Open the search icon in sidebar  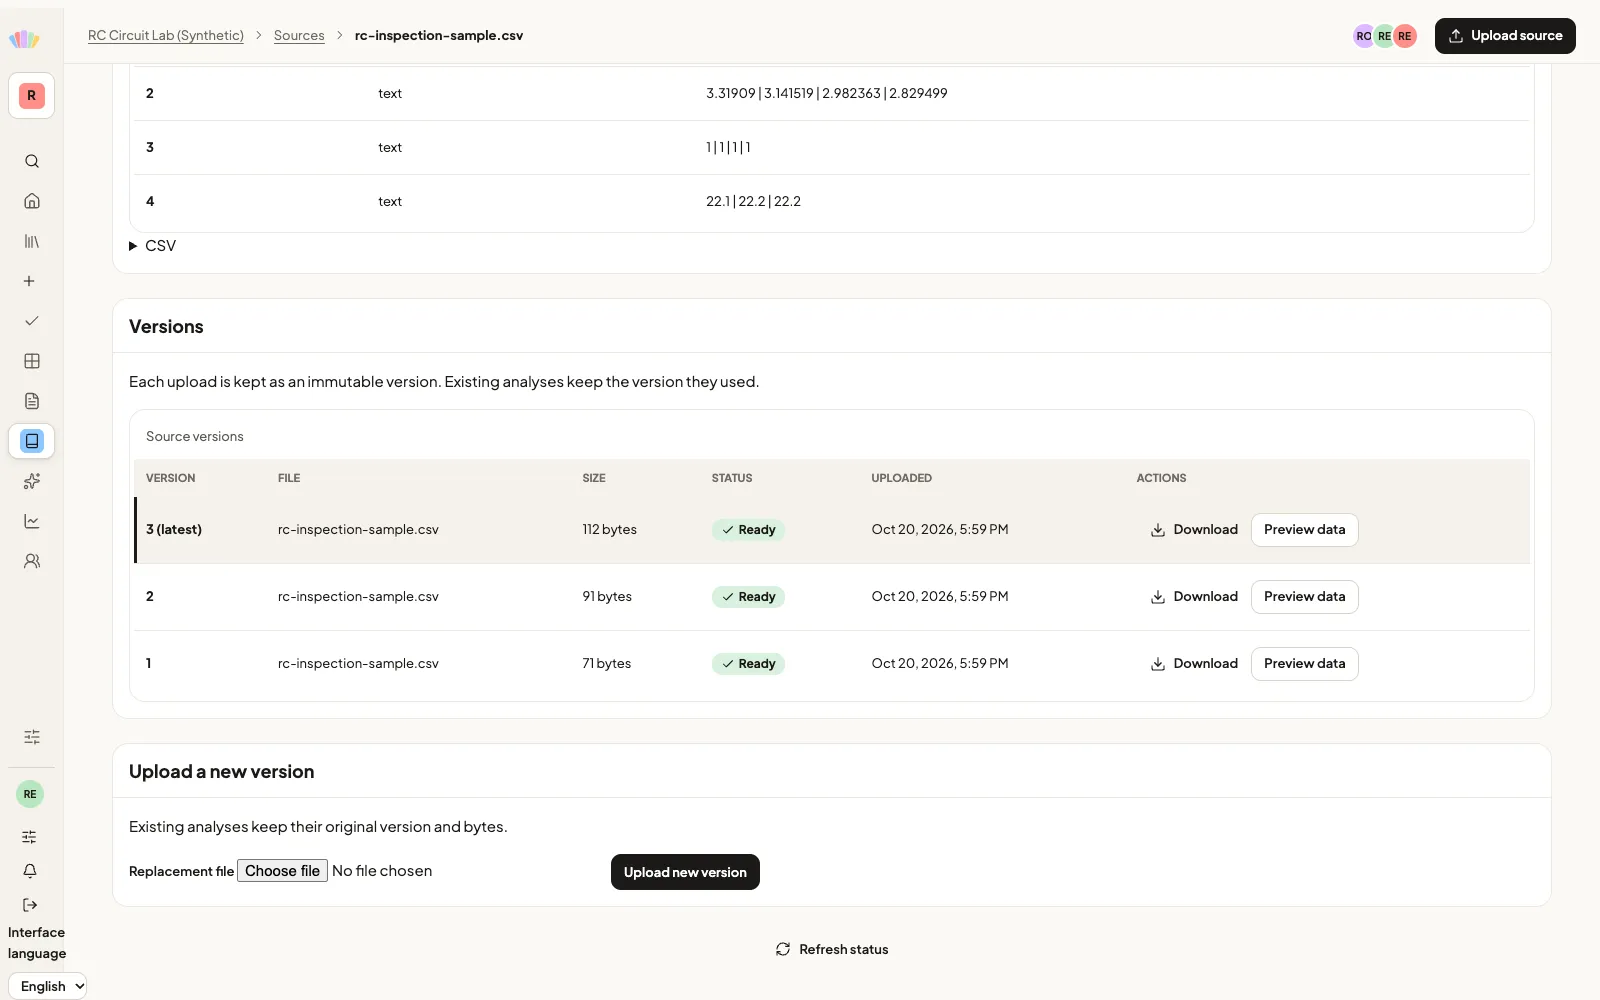32,161
